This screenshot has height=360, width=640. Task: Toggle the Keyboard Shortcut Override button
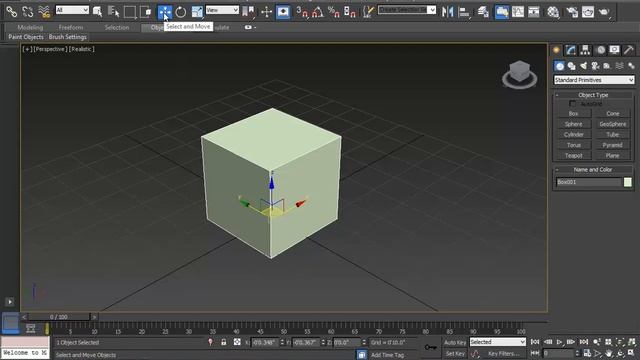pos(283,12)
